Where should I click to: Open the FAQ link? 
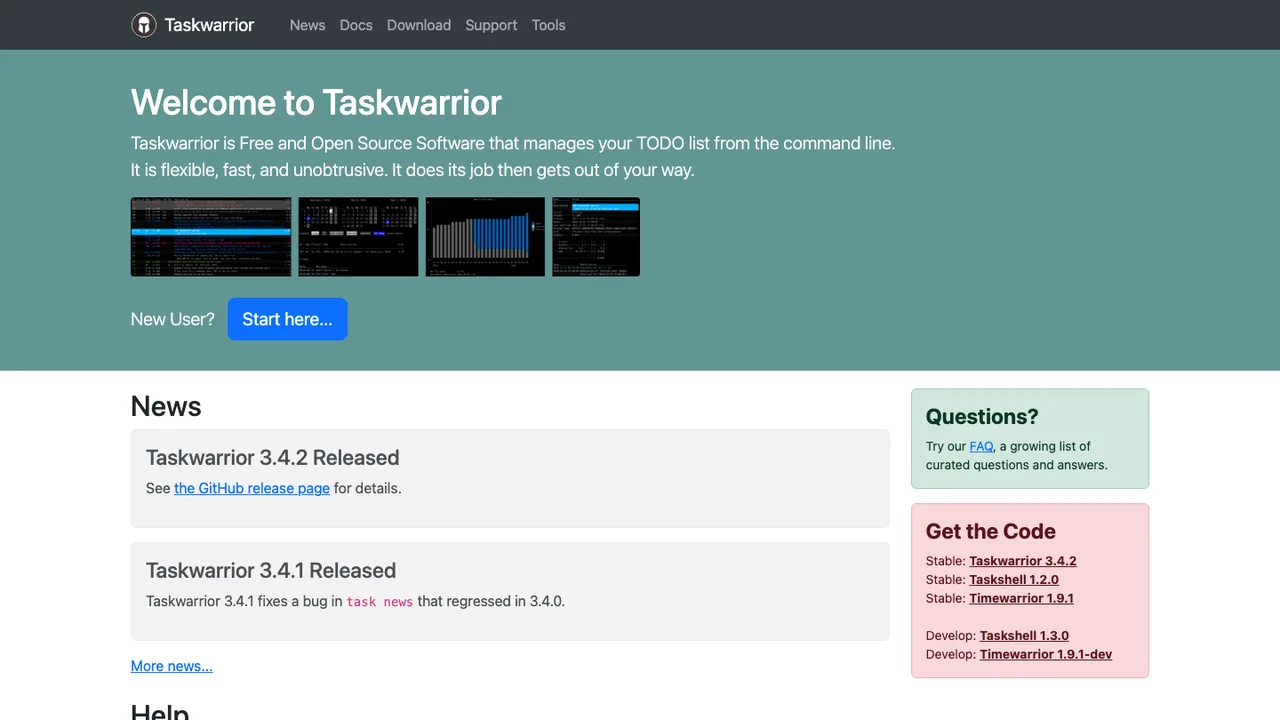tap(981, 446)
